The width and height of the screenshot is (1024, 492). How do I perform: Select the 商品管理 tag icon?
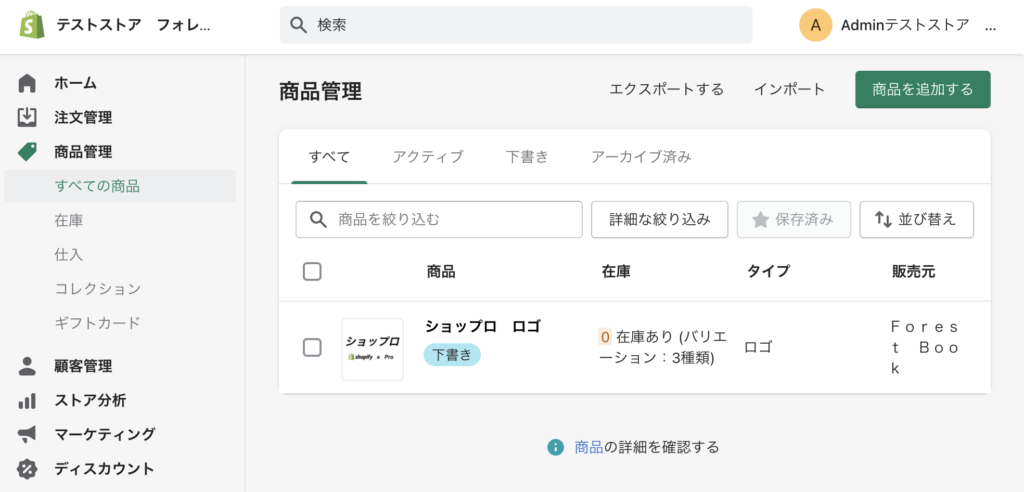click(27, 152)
